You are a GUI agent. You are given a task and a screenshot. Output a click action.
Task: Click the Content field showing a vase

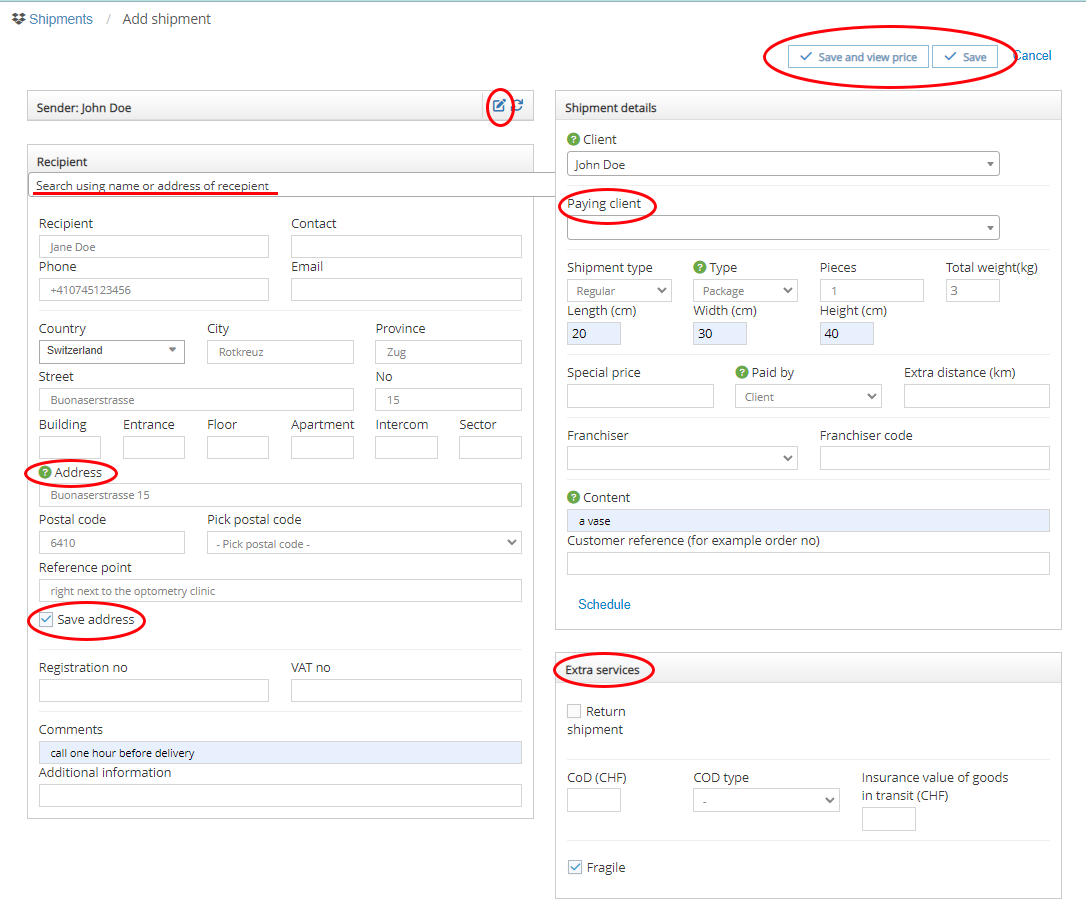pyautogui.click(x=808, y=521)
